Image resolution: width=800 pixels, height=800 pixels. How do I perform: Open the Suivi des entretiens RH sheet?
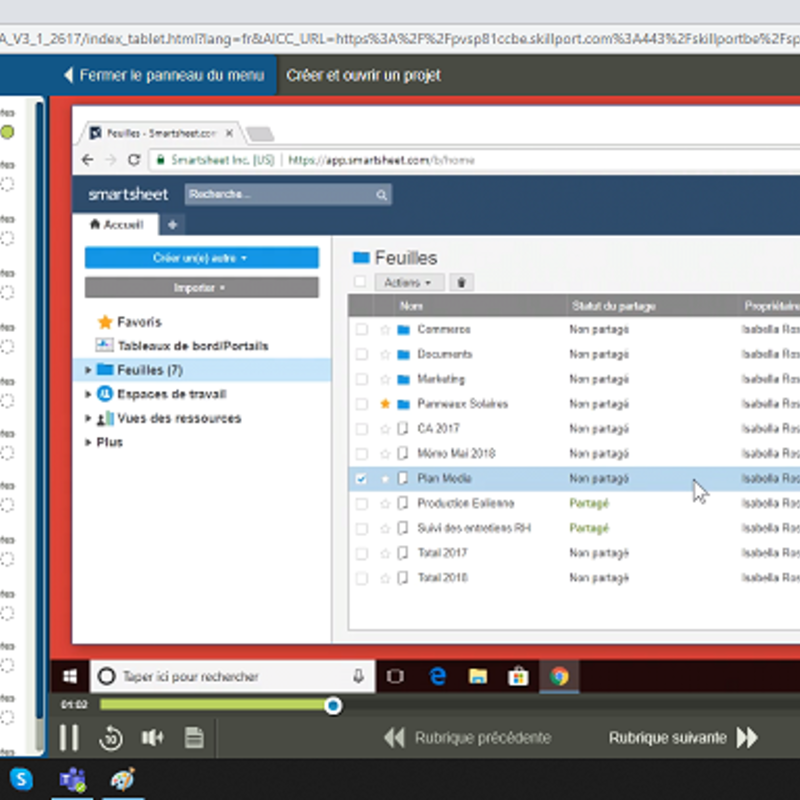click(x=474, y=528)
